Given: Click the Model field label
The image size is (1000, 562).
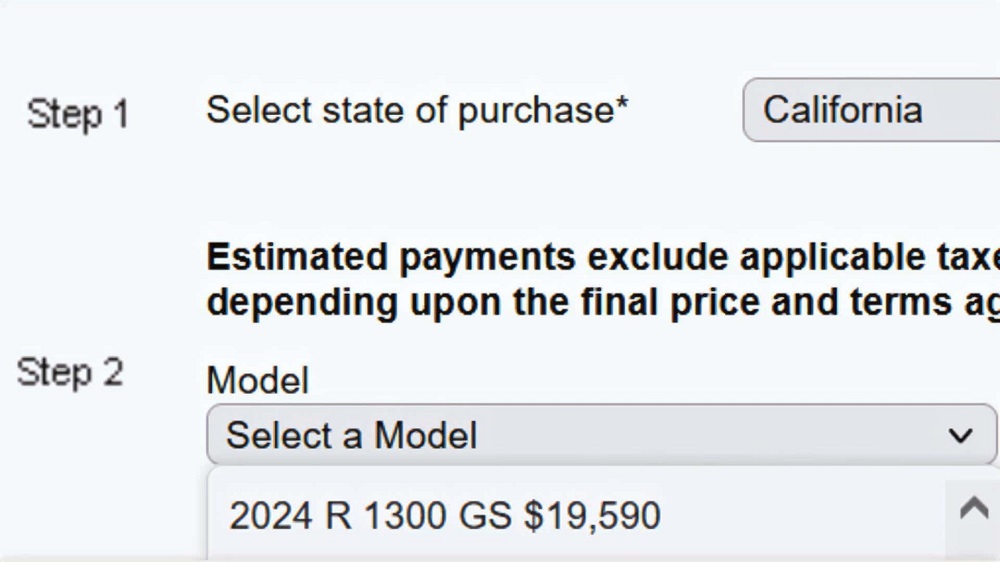Looking at the screenshot, I should (x=257, y=381).
